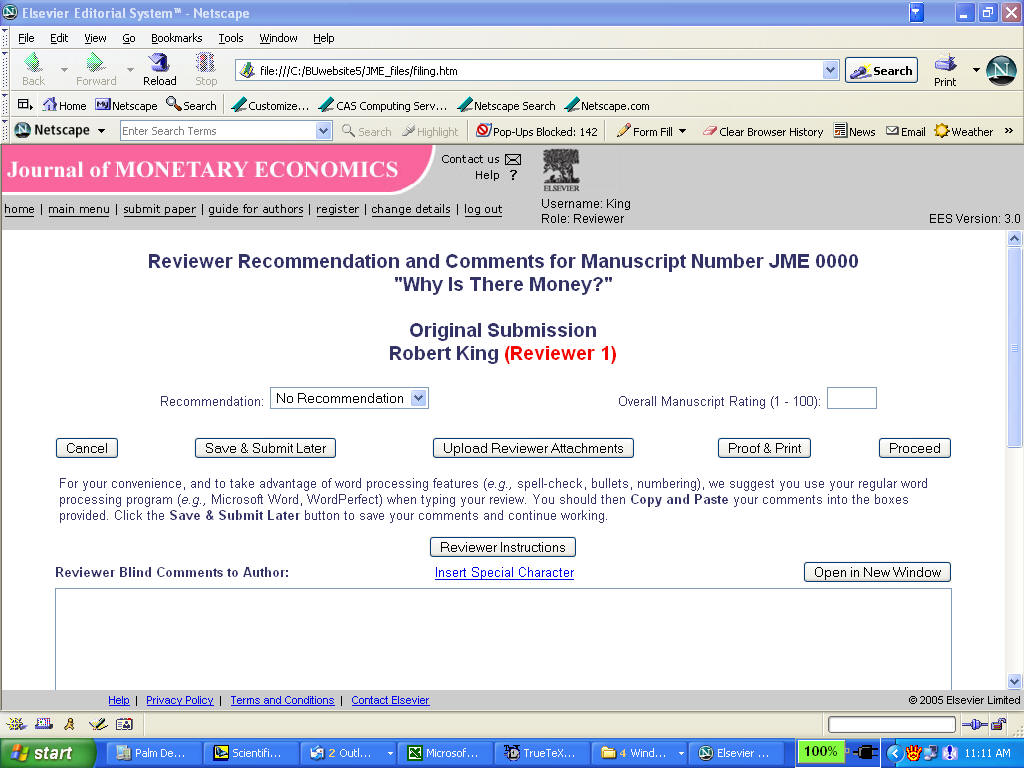The width and height of the screenshot is (1024, 768).
Task: Click the Overall Manuscript Rating field
Action: click(x=852, y=398)
